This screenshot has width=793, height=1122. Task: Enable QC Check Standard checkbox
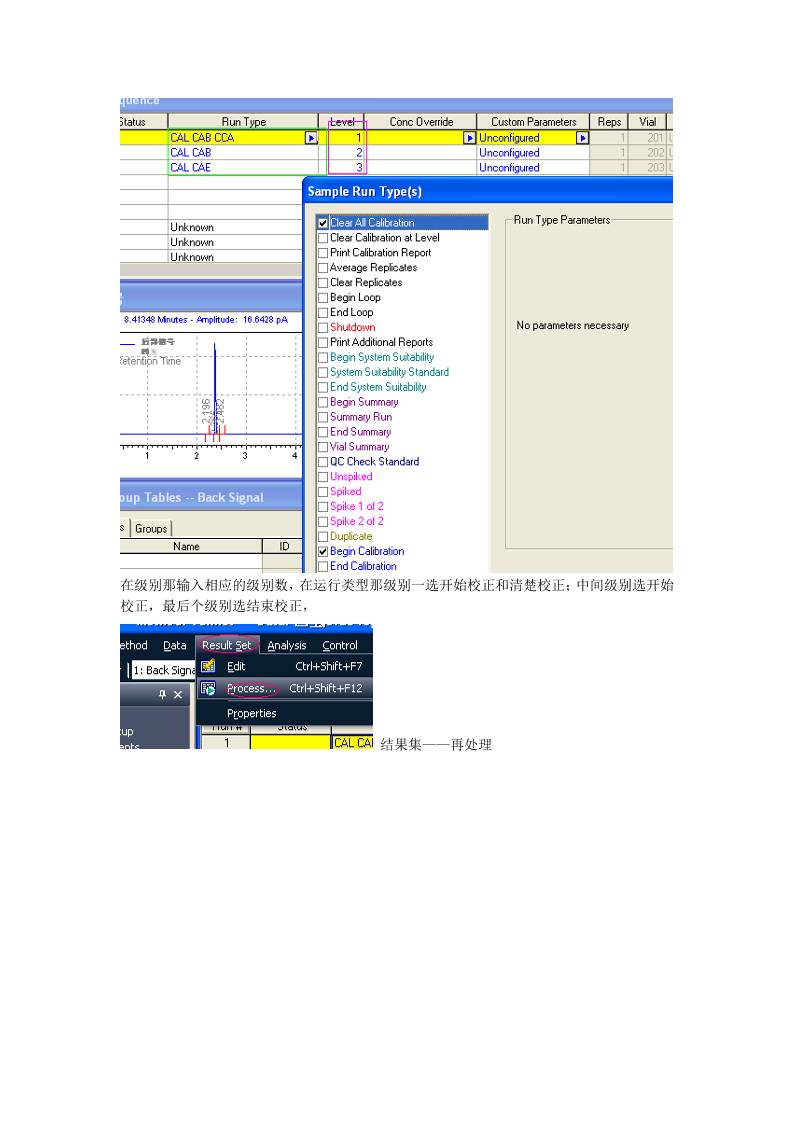[x=323, y=462]
